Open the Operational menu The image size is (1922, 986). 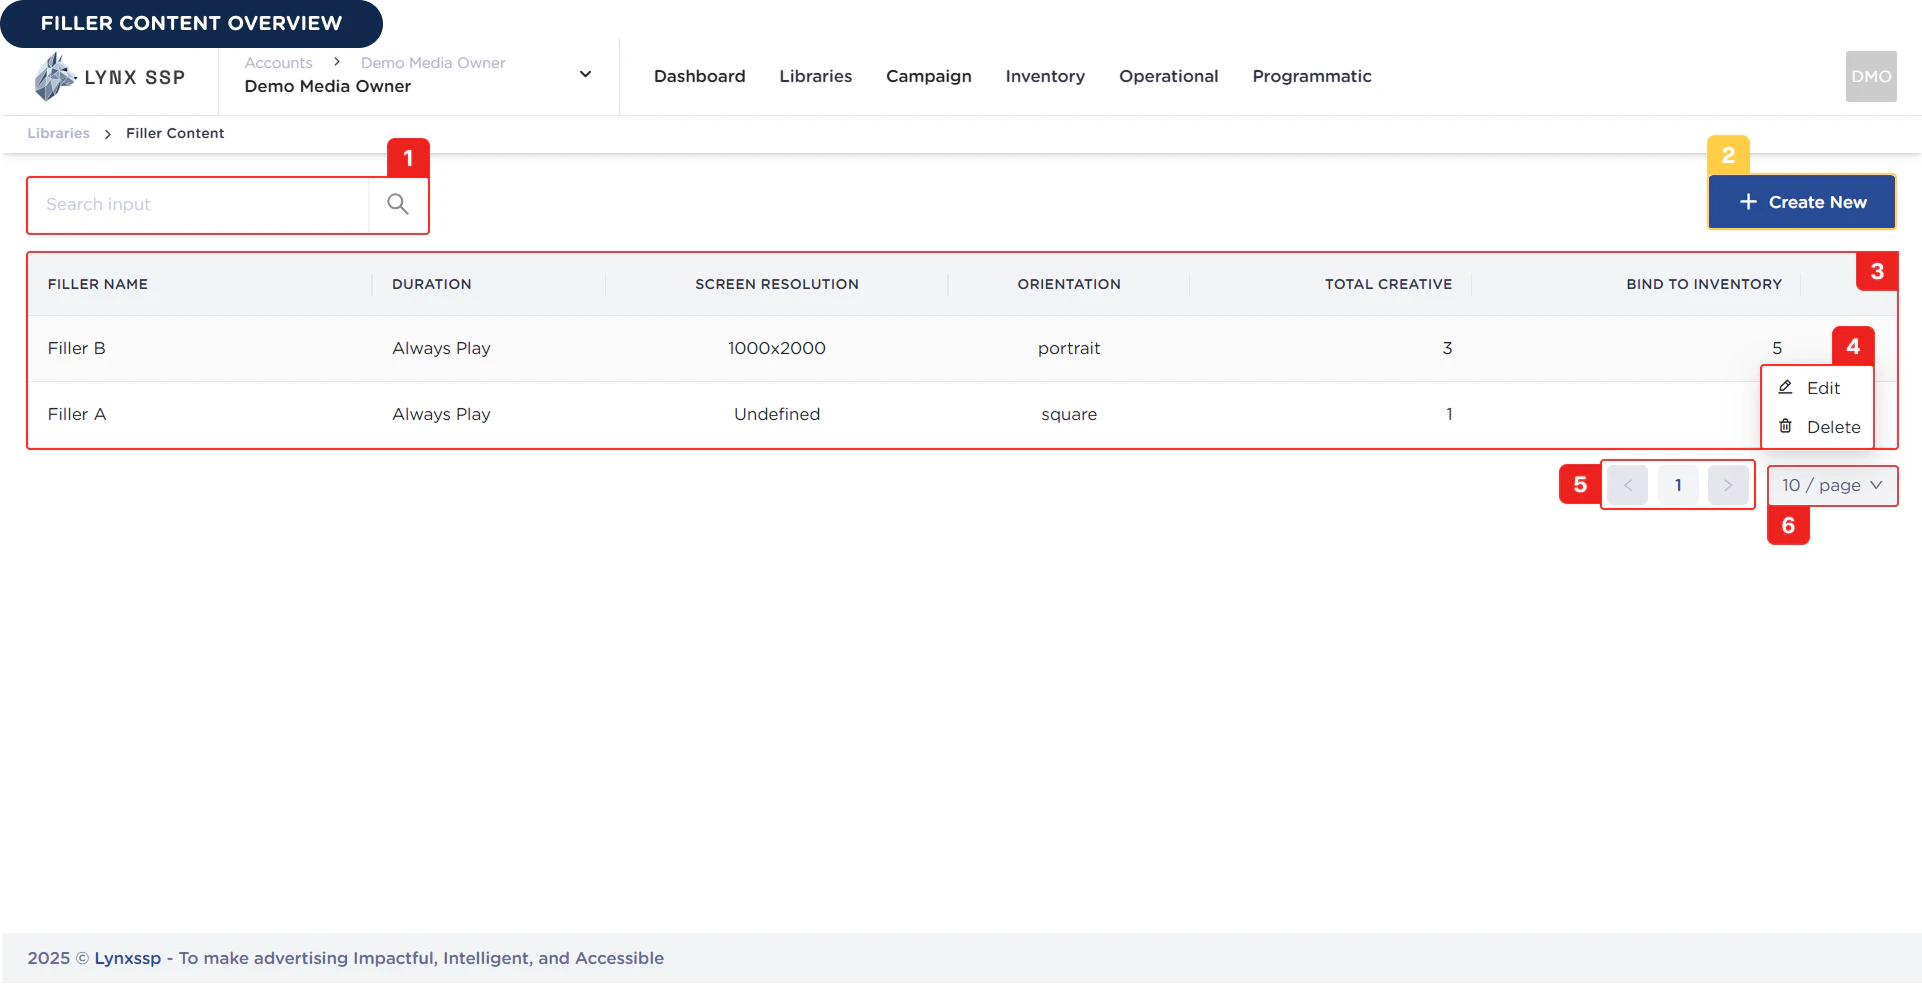[1168, 76]
